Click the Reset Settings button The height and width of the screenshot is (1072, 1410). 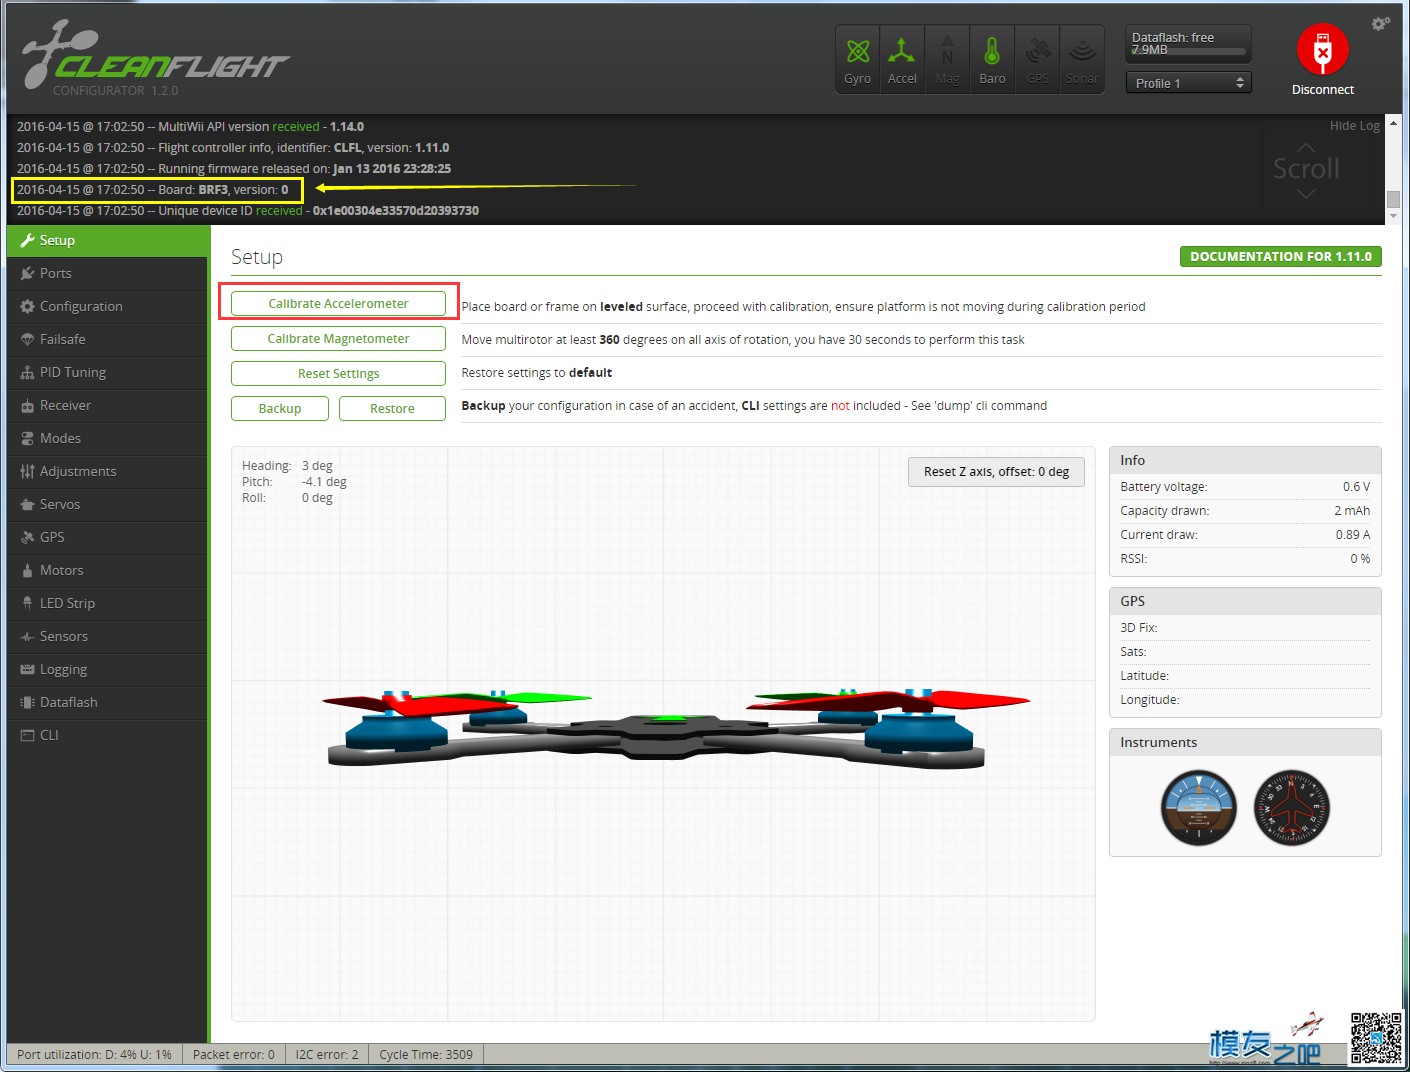338,373
